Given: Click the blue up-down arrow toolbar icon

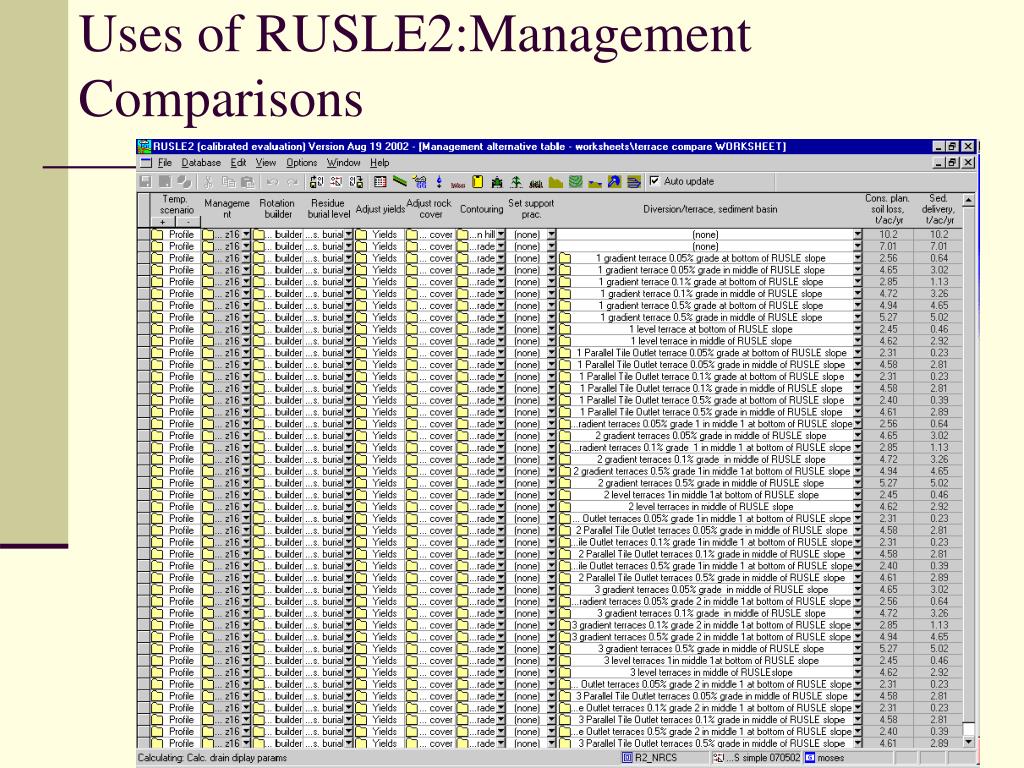Looking at the screenshot, I should point(439,182).
